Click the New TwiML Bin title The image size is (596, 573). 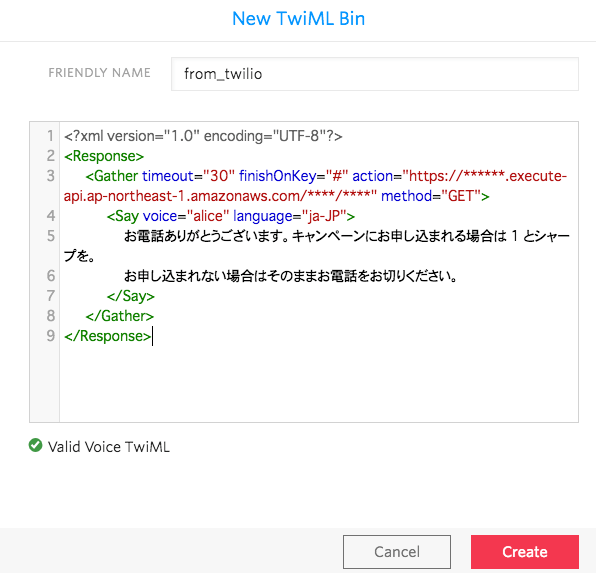(x=298, y=18)
